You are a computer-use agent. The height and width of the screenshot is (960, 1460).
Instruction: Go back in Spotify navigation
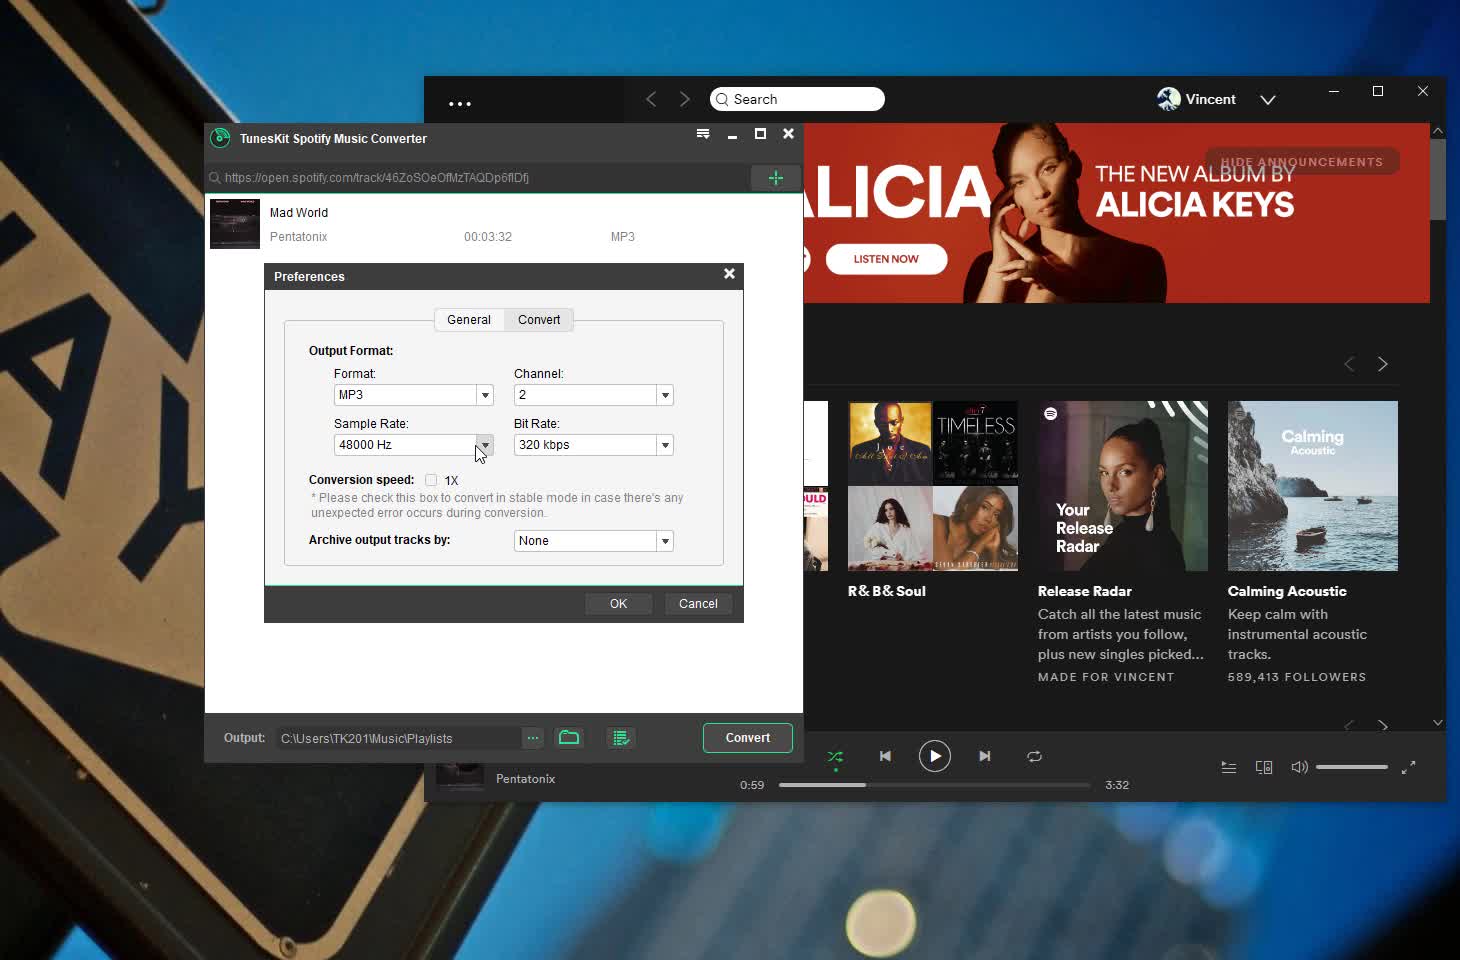click(651, 99)
